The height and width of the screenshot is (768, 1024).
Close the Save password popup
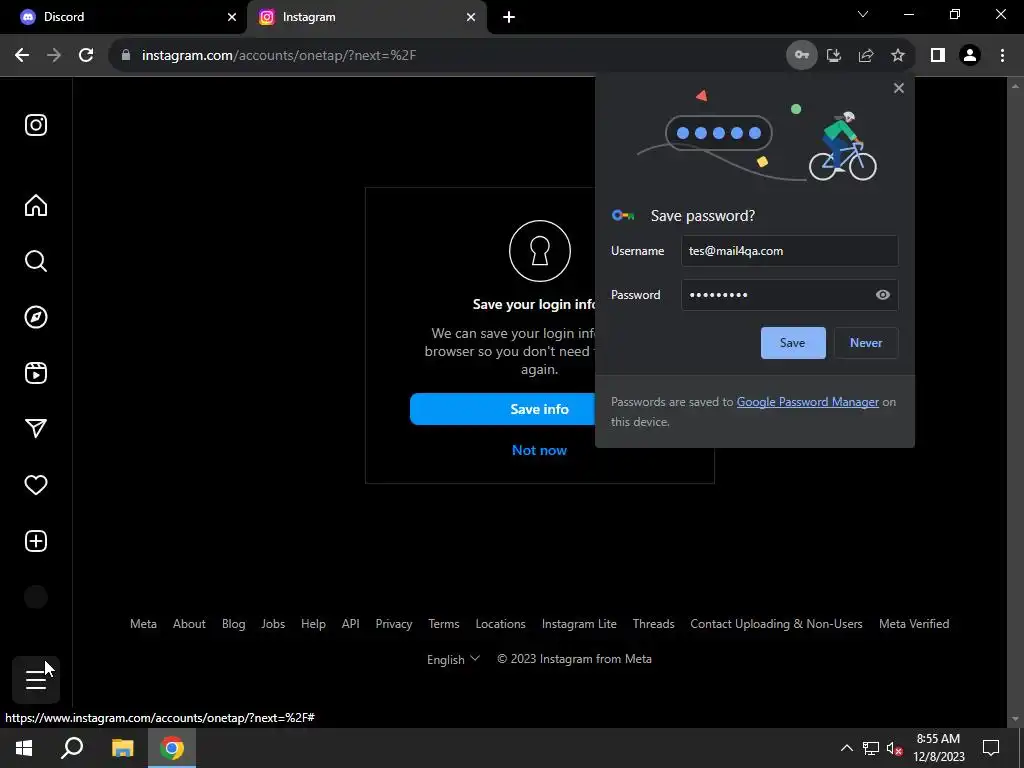pyautogui.click(x=899, y=88)
